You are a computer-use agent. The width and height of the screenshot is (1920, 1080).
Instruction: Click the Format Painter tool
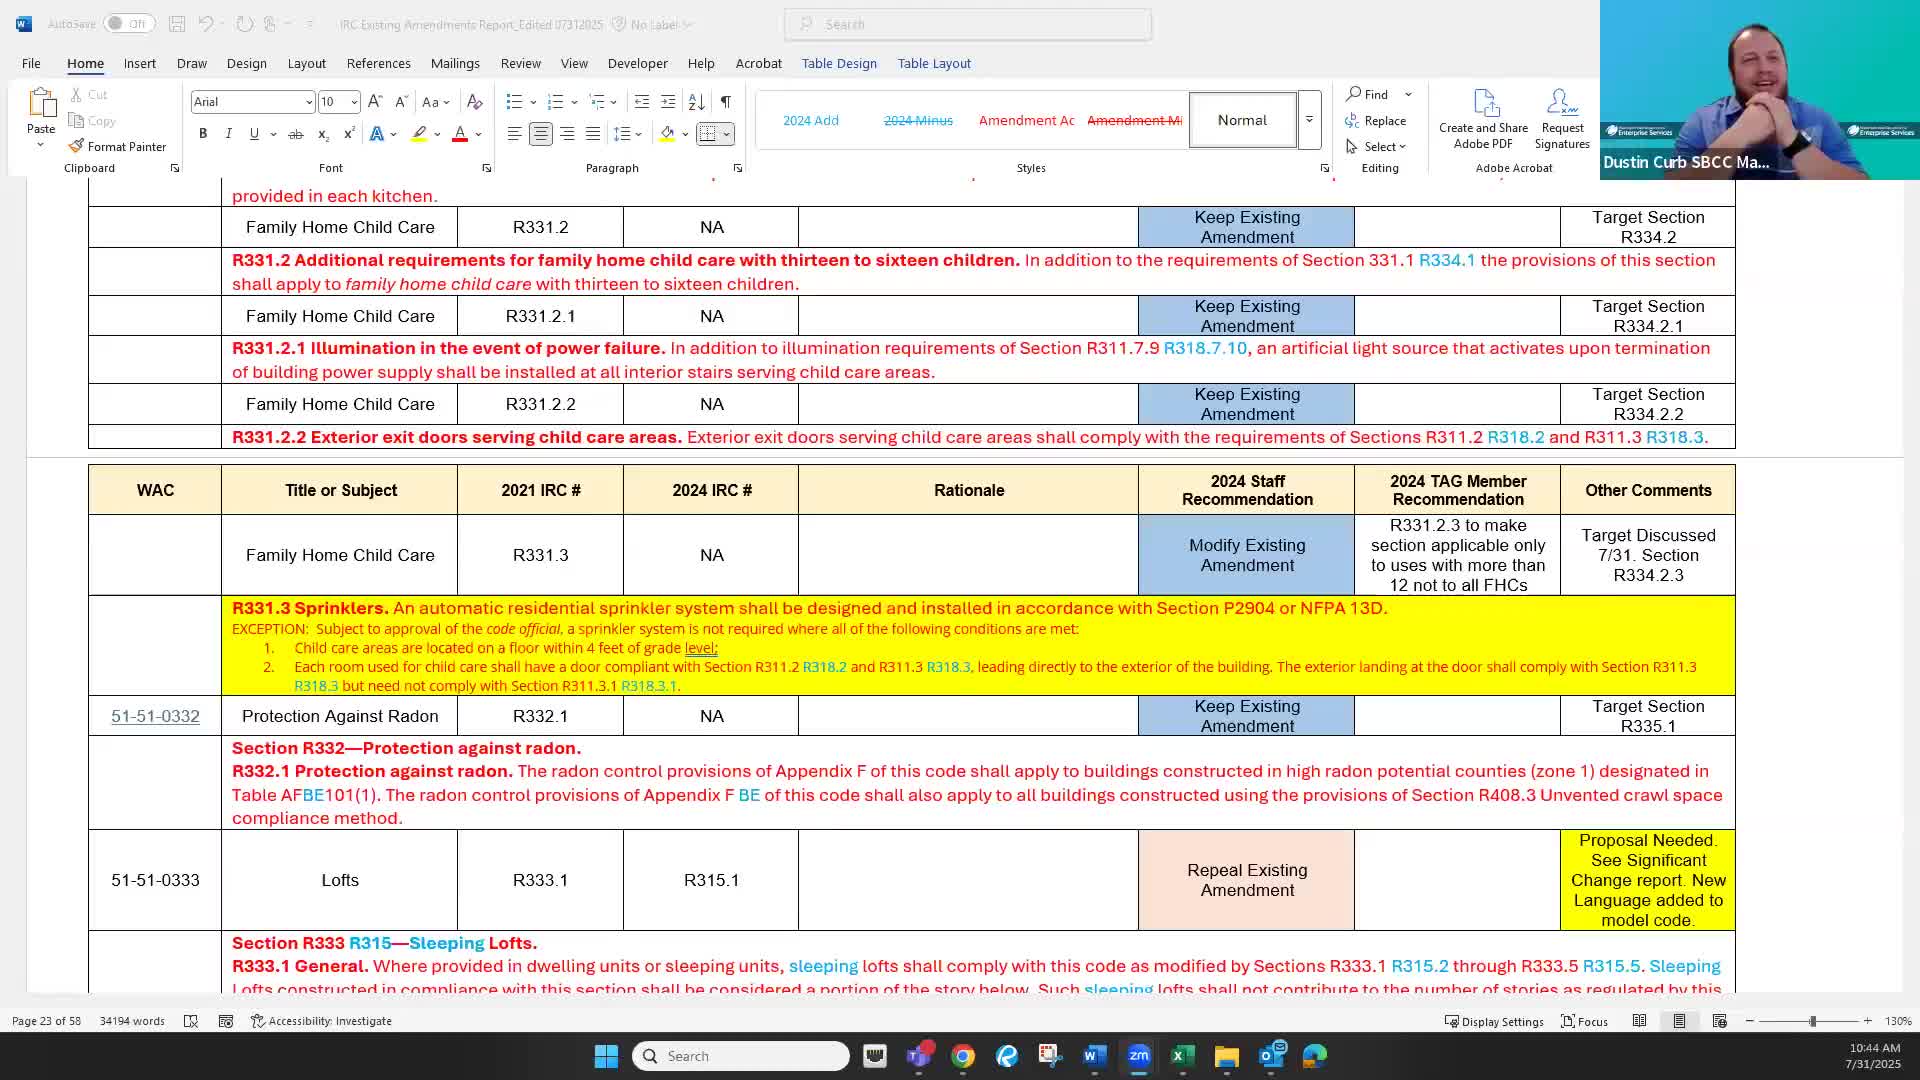pyautogui.click(x=117, y=146)
